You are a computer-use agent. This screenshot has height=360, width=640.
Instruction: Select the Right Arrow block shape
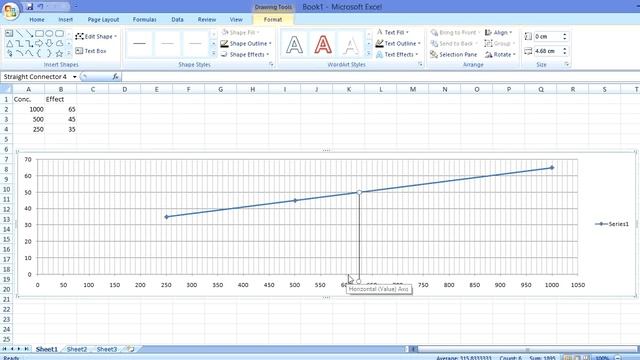pos(39,43)
